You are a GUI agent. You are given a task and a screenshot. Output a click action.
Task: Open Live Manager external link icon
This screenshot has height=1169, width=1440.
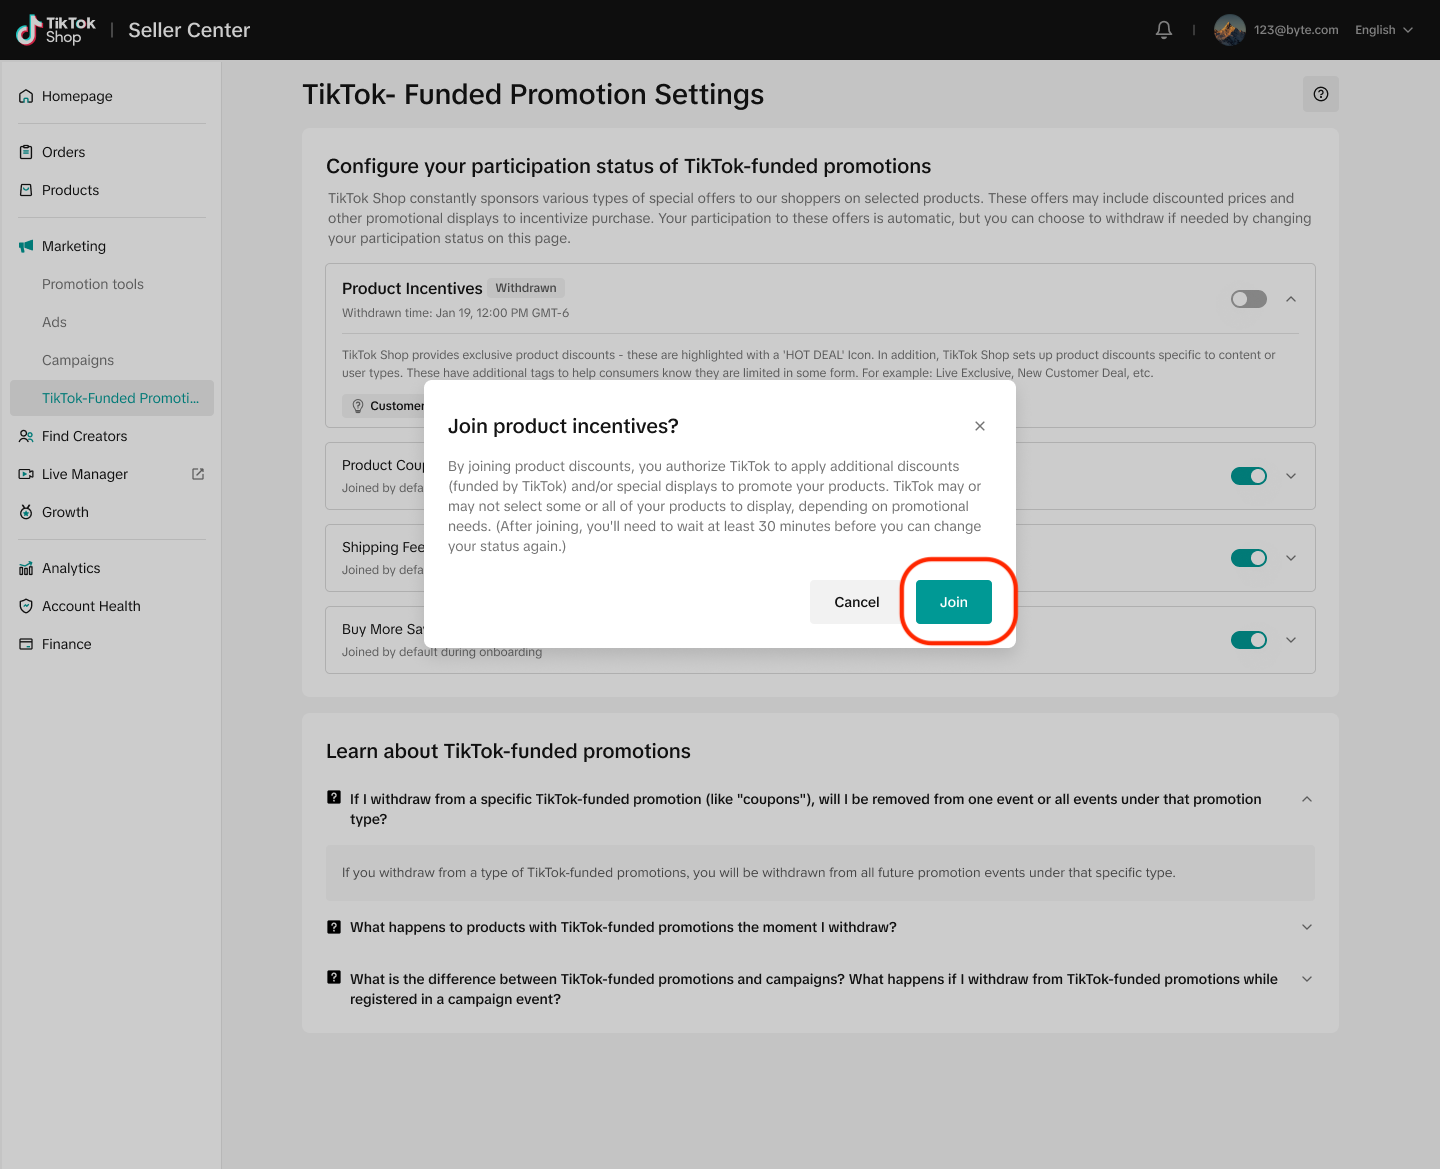point(198,474)
